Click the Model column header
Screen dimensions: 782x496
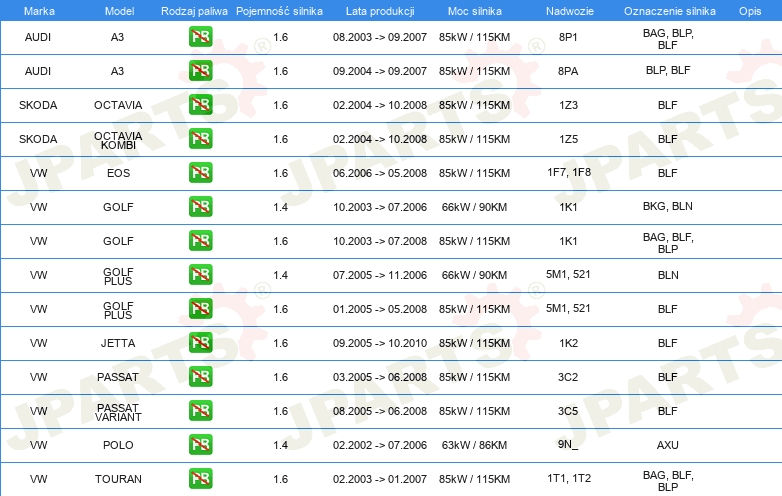[x=119, y=11]
